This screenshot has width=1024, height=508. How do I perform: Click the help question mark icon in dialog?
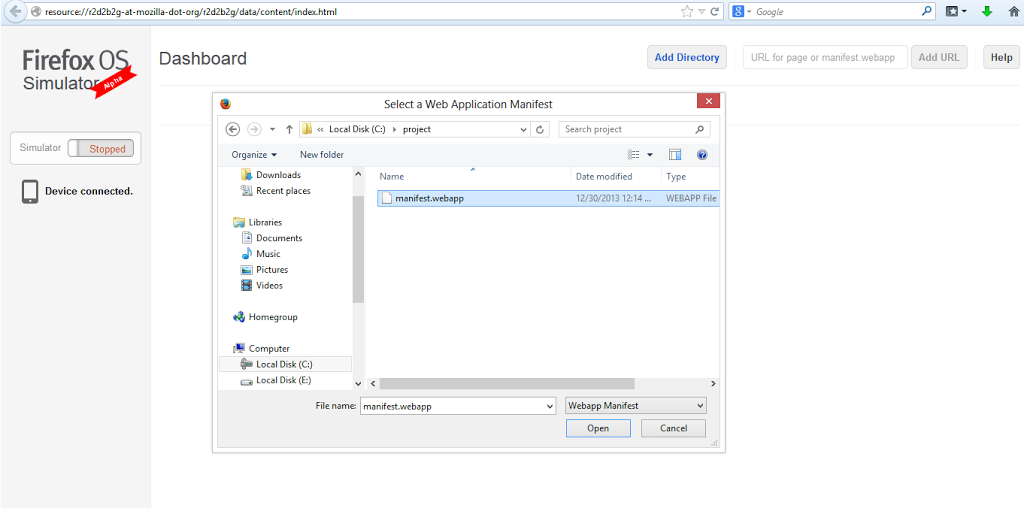pyautogui.click(x=702, y=155)
